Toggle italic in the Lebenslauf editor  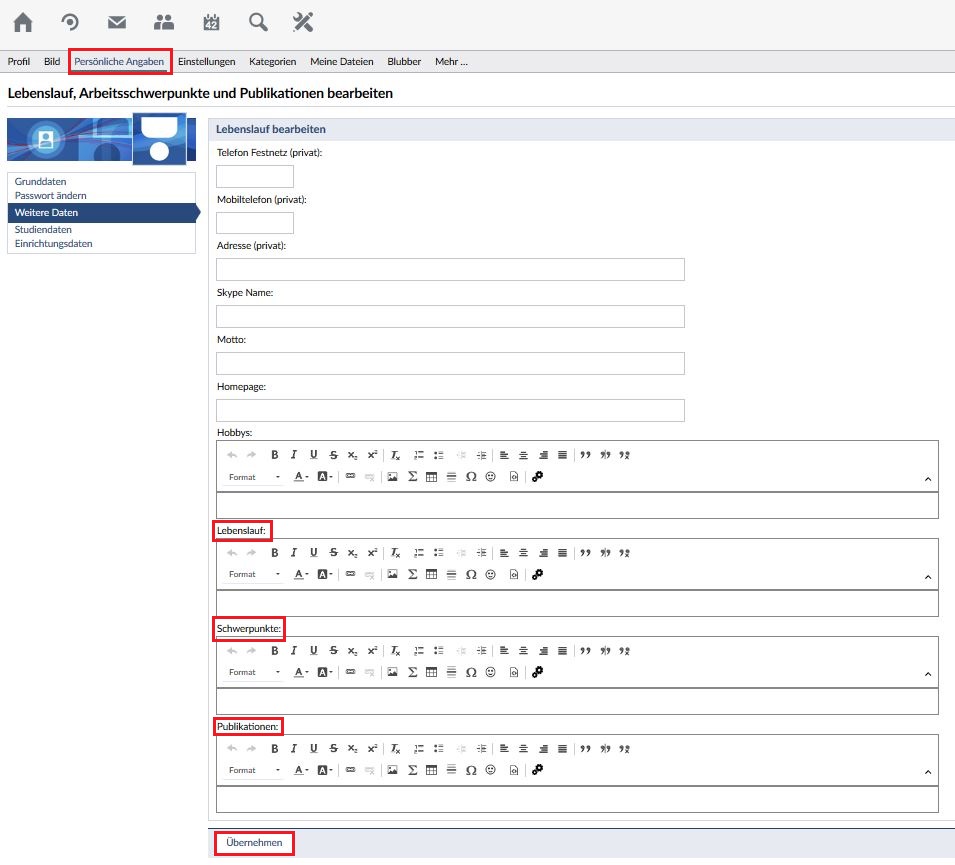294,553
